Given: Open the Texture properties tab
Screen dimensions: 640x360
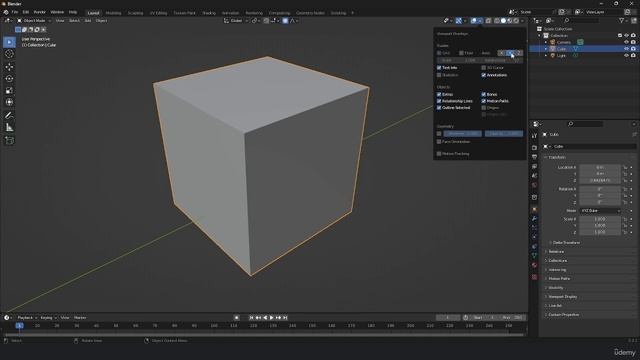Looking at the screenshot, I should coord(534,277).
